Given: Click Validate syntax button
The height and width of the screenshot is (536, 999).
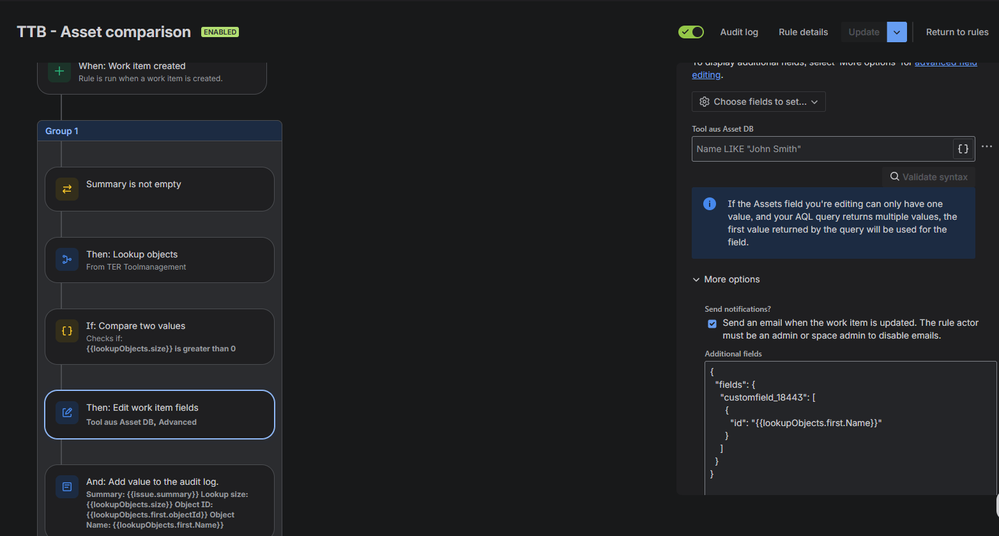Looking at the screenshot, I should tap(928, 177).
